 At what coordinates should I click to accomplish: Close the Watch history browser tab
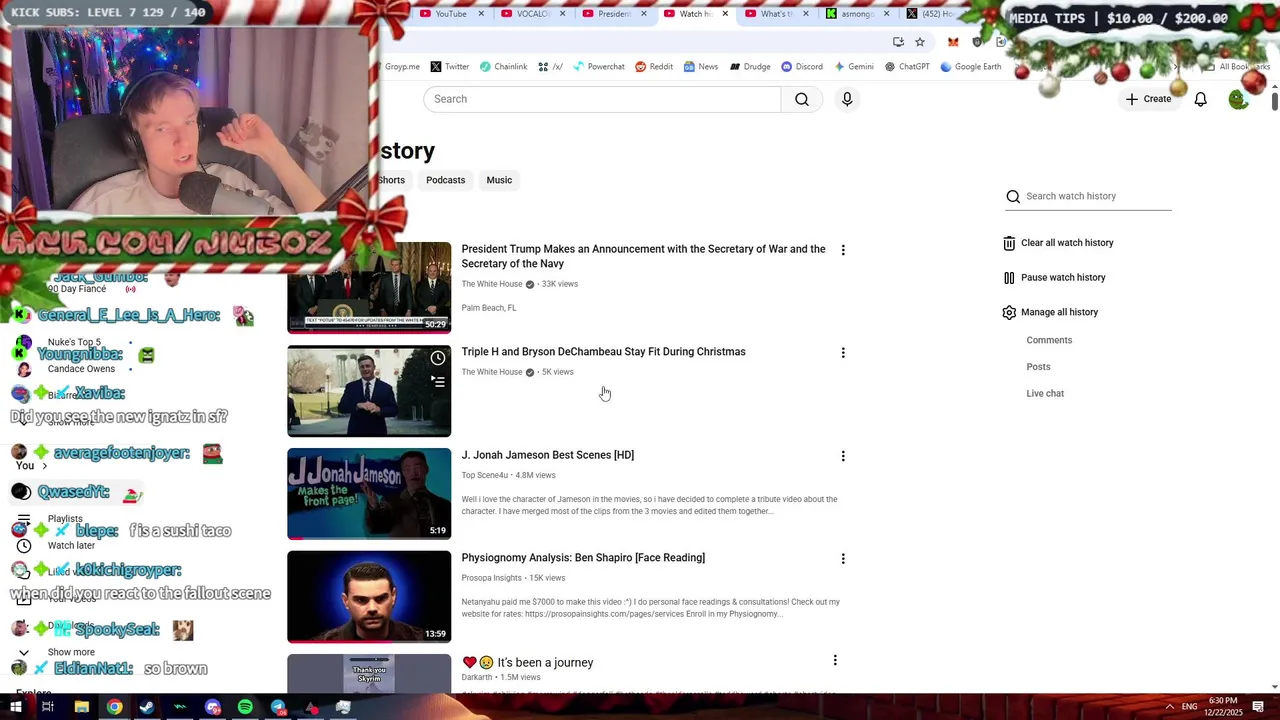point(725,14)
